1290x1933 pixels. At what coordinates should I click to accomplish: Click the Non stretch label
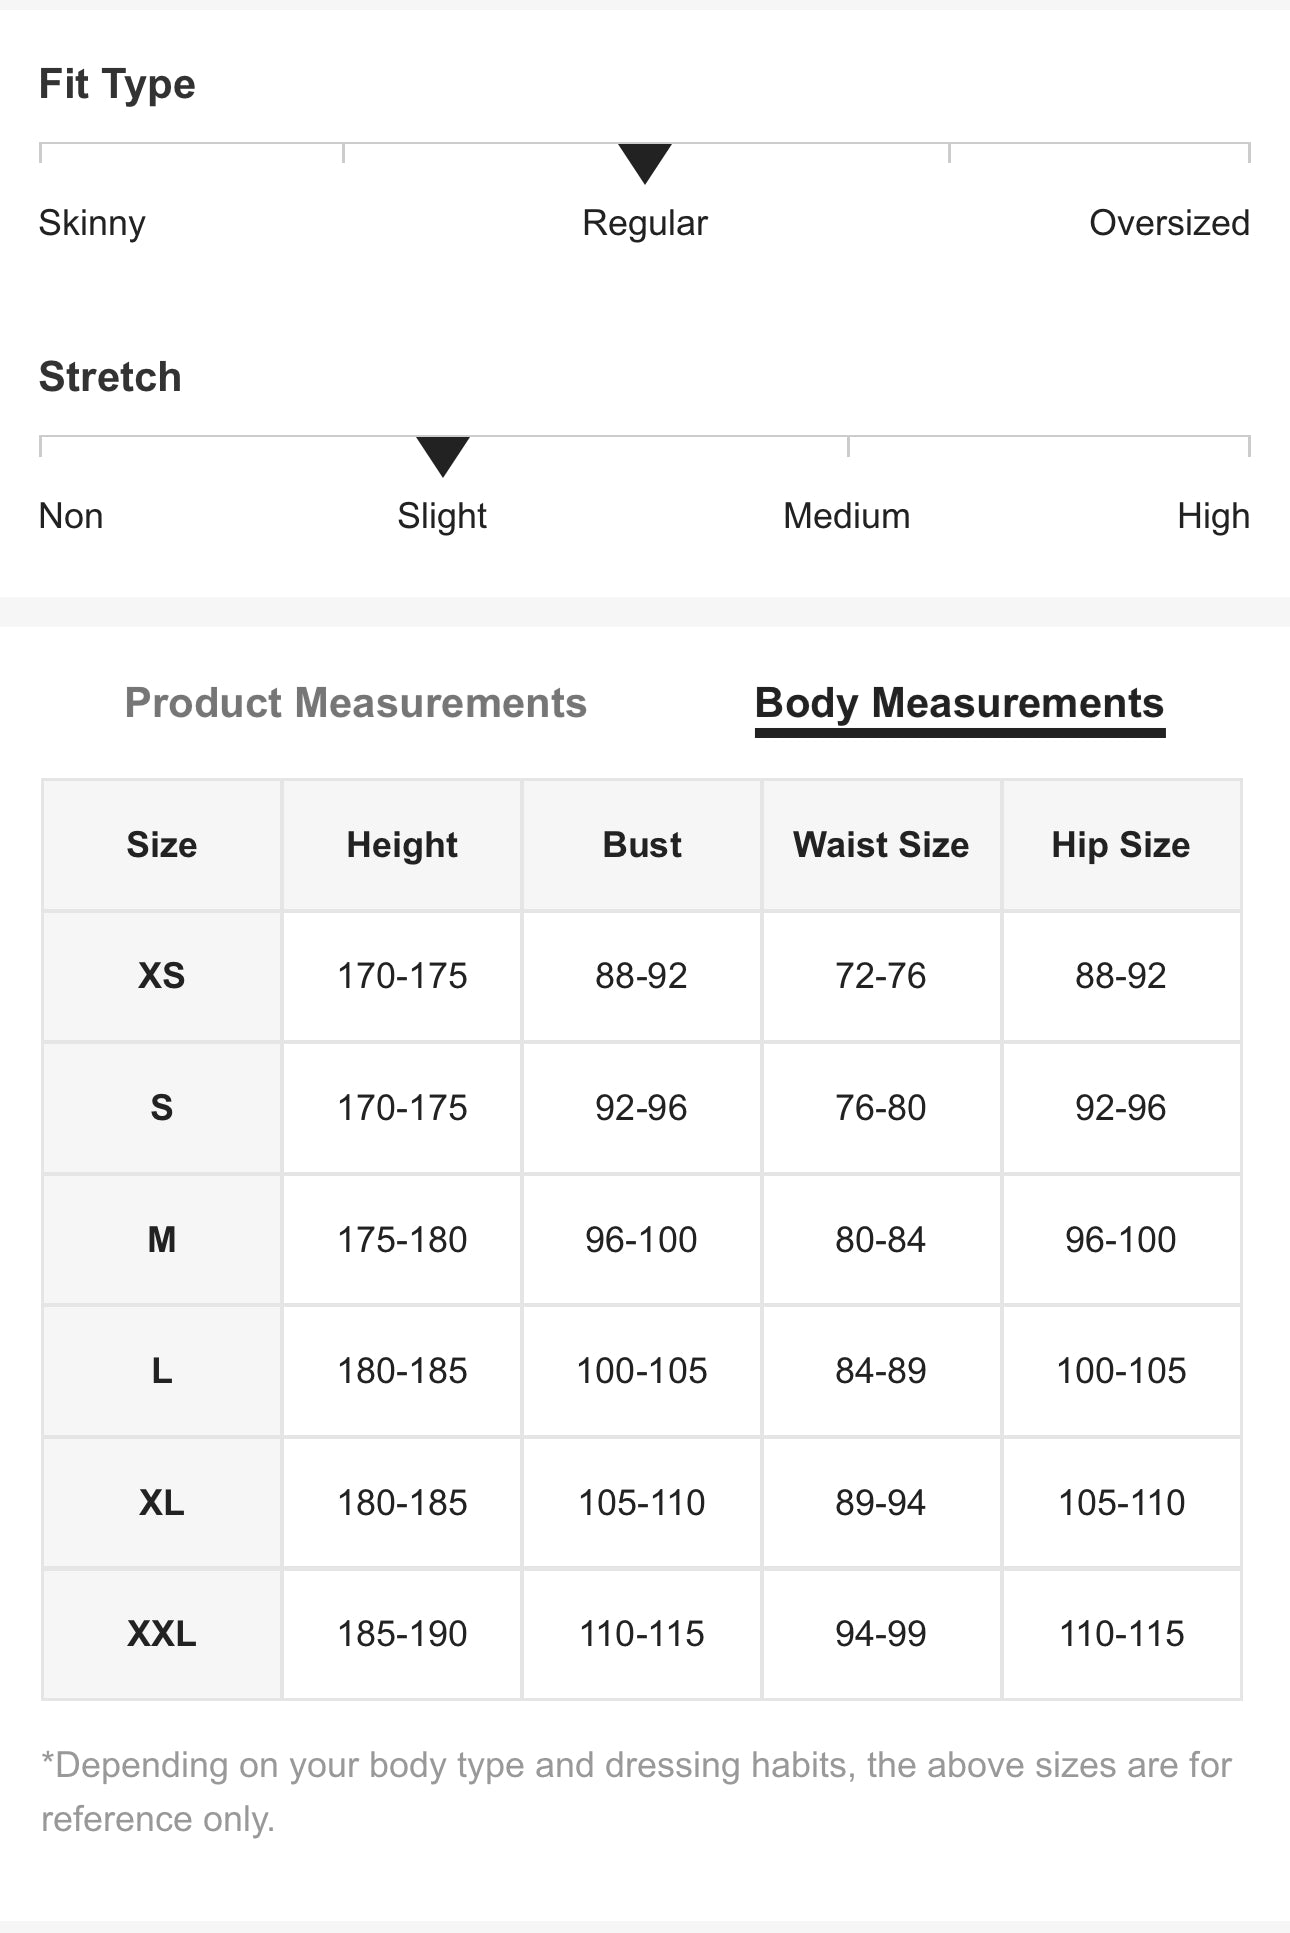71,516
